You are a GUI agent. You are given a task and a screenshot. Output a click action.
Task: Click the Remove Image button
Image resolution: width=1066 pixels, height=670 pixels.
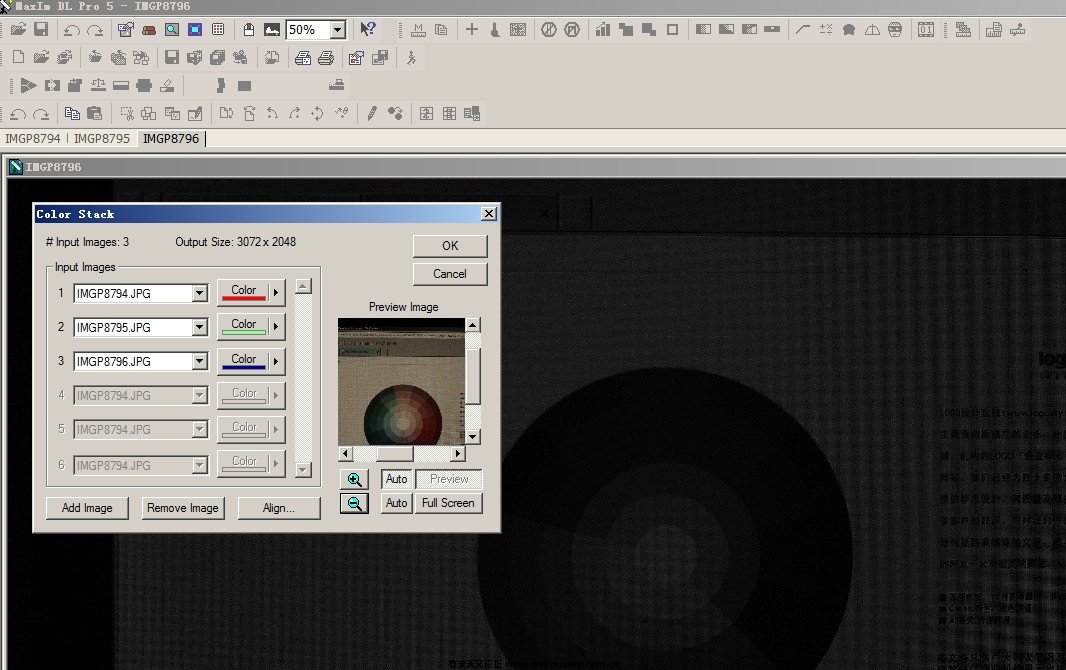pos(183,508)
